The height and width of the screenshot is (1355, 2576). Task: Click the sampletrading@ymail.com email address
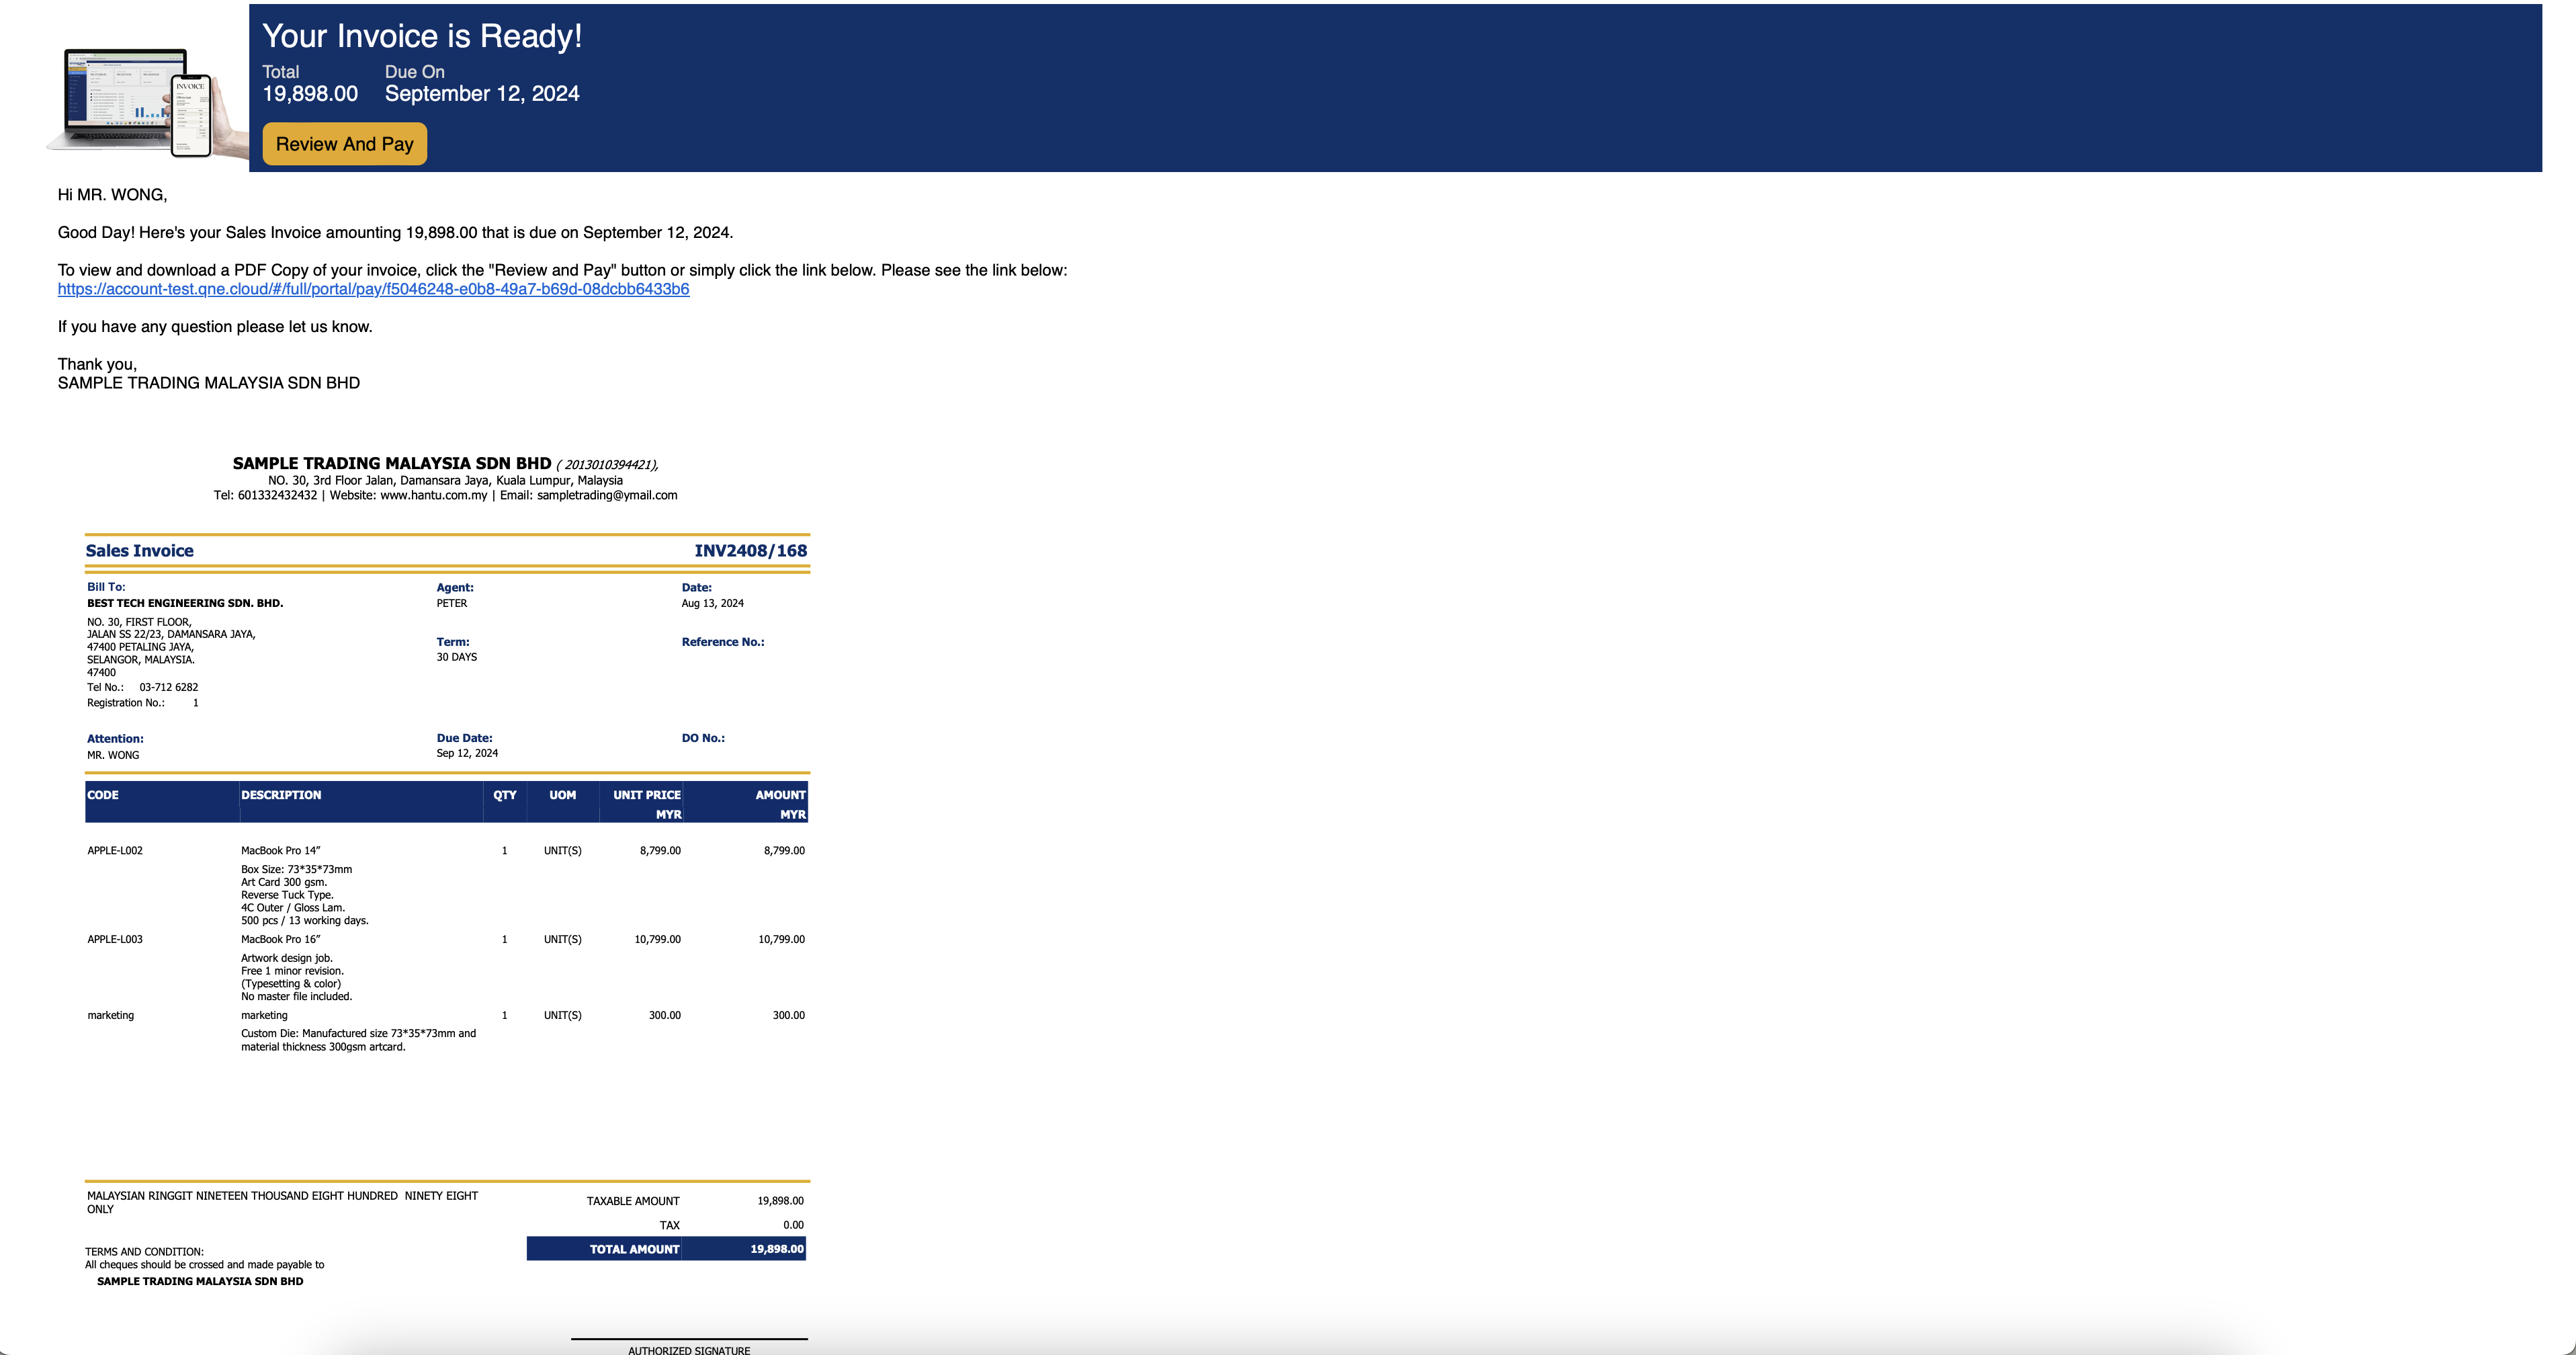pos(606,496)
